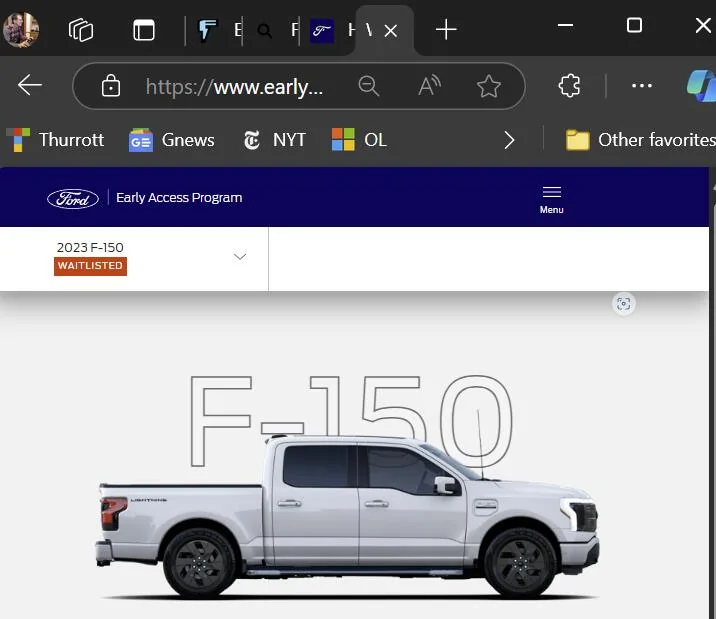Activate the Read Aloud icon
The height and width of the screenshot is (619, 716).
click(x=429, y=86)
